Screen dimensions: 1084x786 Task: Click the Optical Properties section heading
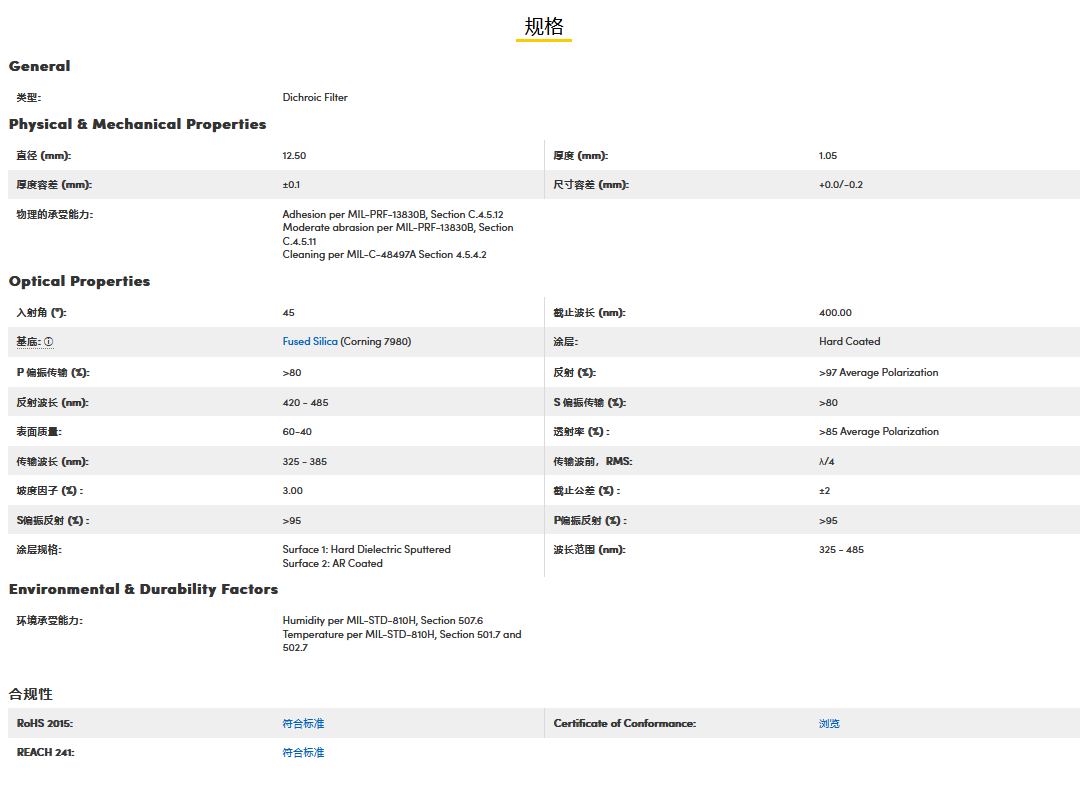pyautogui.click(x=80, y=281)
